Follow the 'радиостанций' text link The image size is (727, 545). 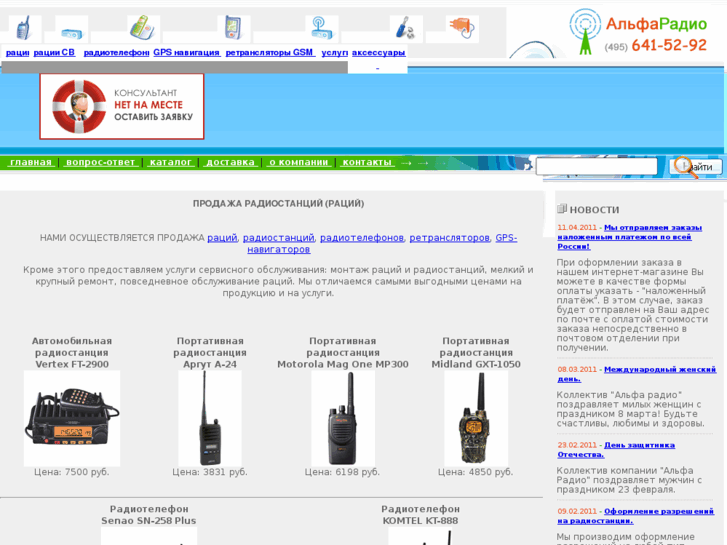(279, 237)
